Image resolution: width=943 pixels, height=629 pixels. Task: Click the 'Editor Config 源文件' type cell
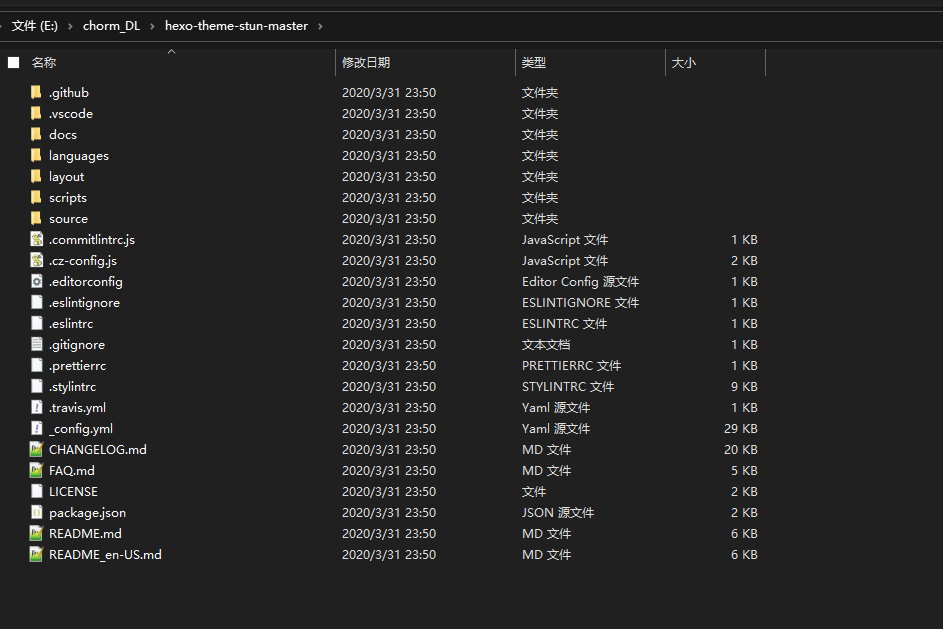[580, 282]
